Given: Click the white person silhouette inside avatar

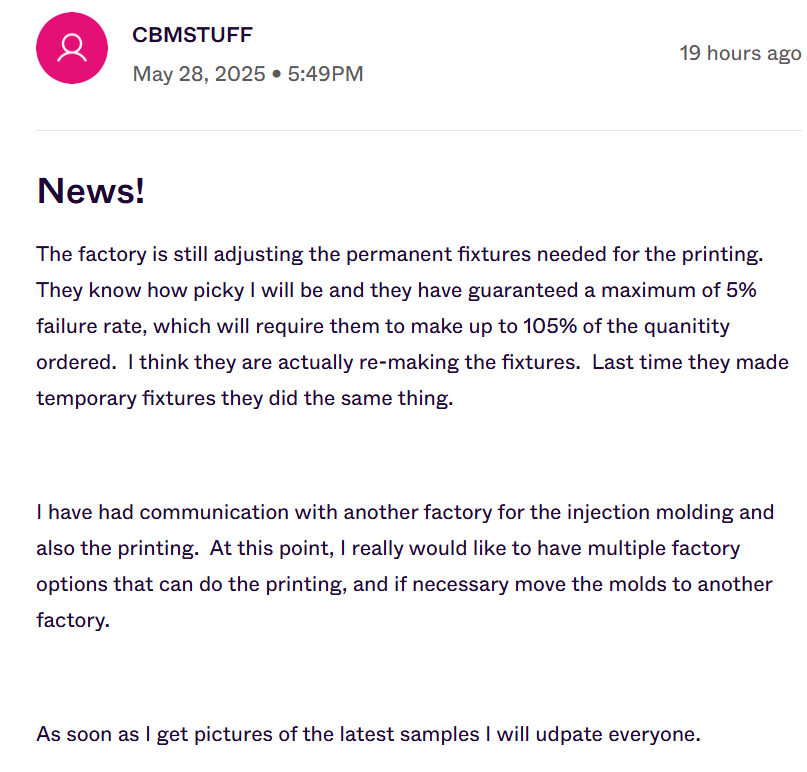Looking at the screenshot, I should point(72,48).
